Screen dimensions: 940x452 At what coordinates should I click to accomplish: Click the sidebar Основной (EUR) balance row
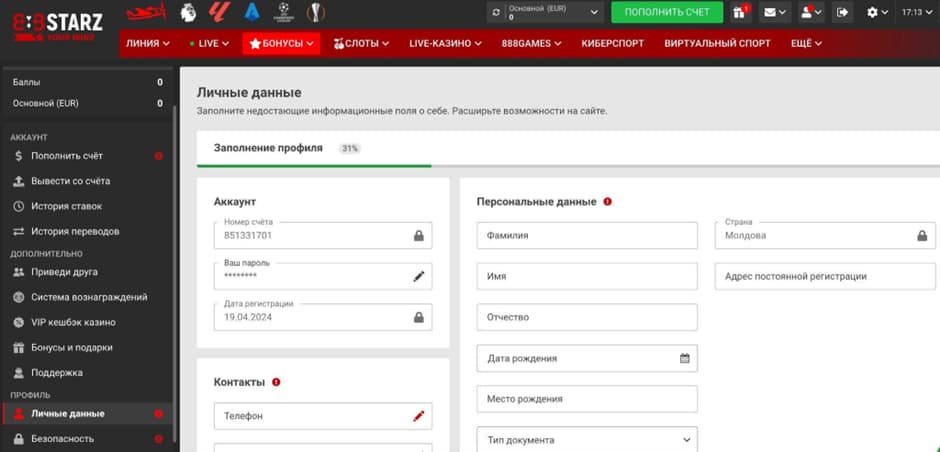point(87,103)
